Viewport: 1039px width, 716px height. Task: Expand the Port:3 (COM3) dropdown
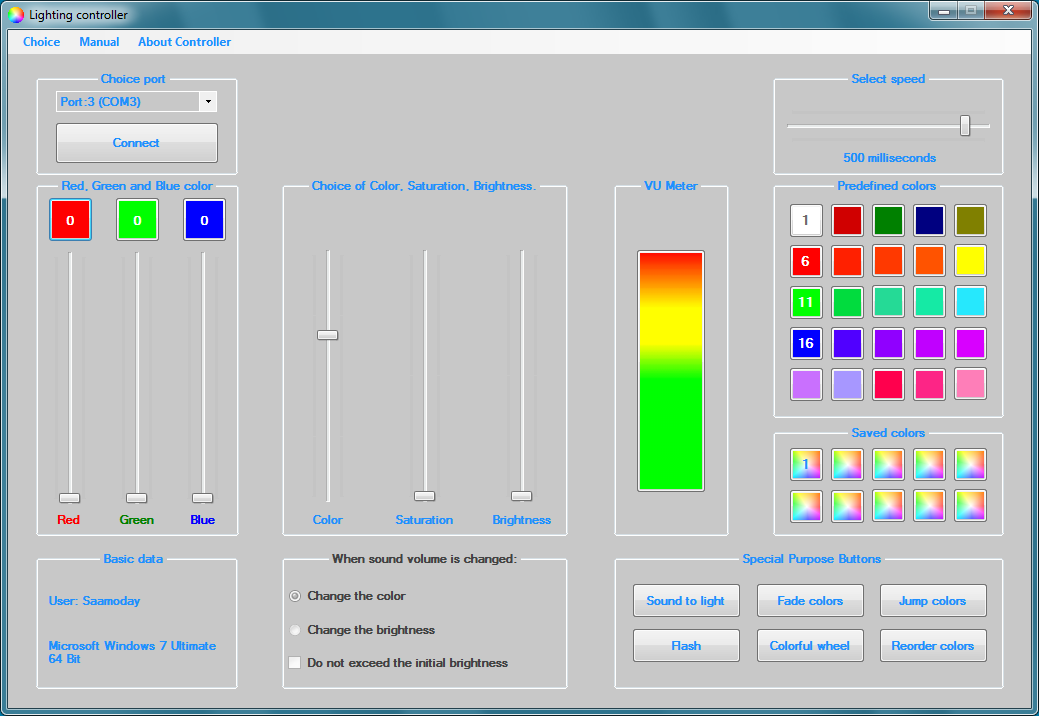tap(208, 101)
